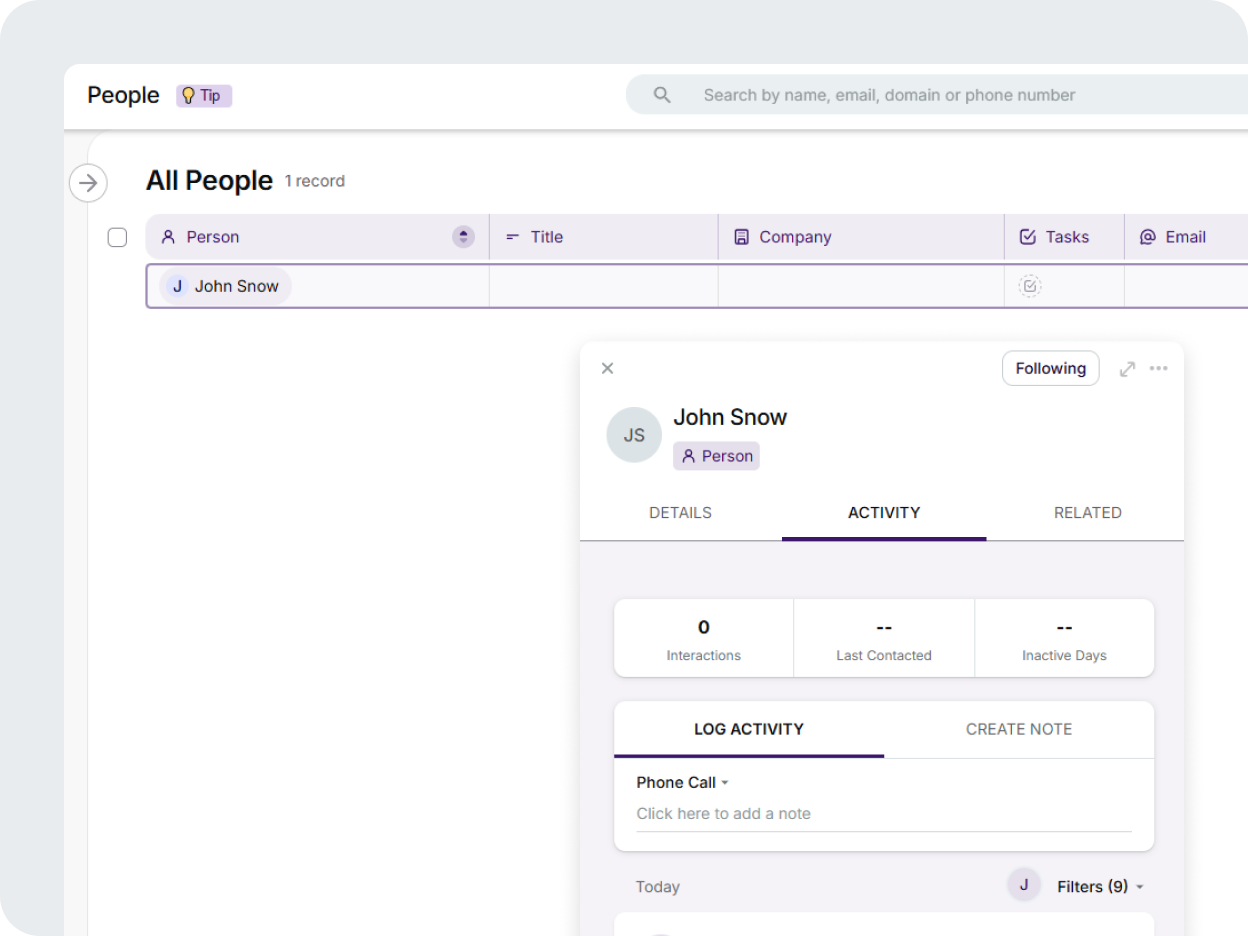The image size is (1248, 936).
Task: Switch to the Related tab
Action: [1087, 513]
